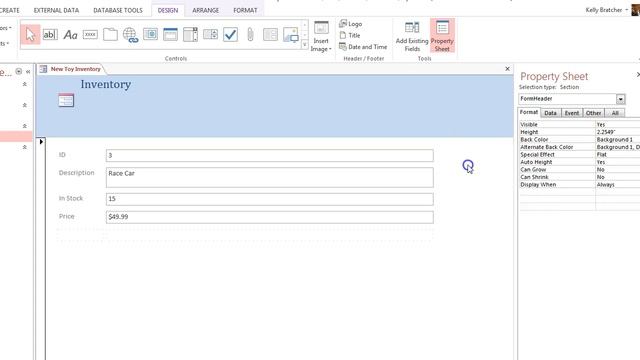Viewport: 640px width, 360px height.
Task: Open navigation pane options dropdown circle
Action: coord(19,71)
